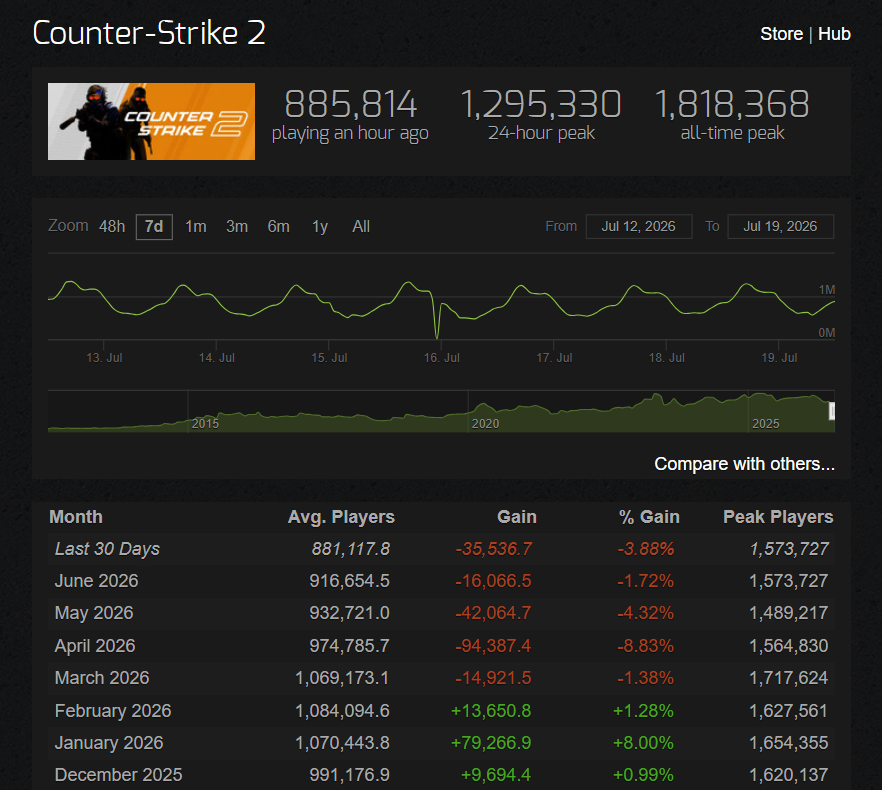This screenshot has height=790, width=882.
Task: Click the 1,564,830 peak for April 2026
Action: click(x=789, y=645)
